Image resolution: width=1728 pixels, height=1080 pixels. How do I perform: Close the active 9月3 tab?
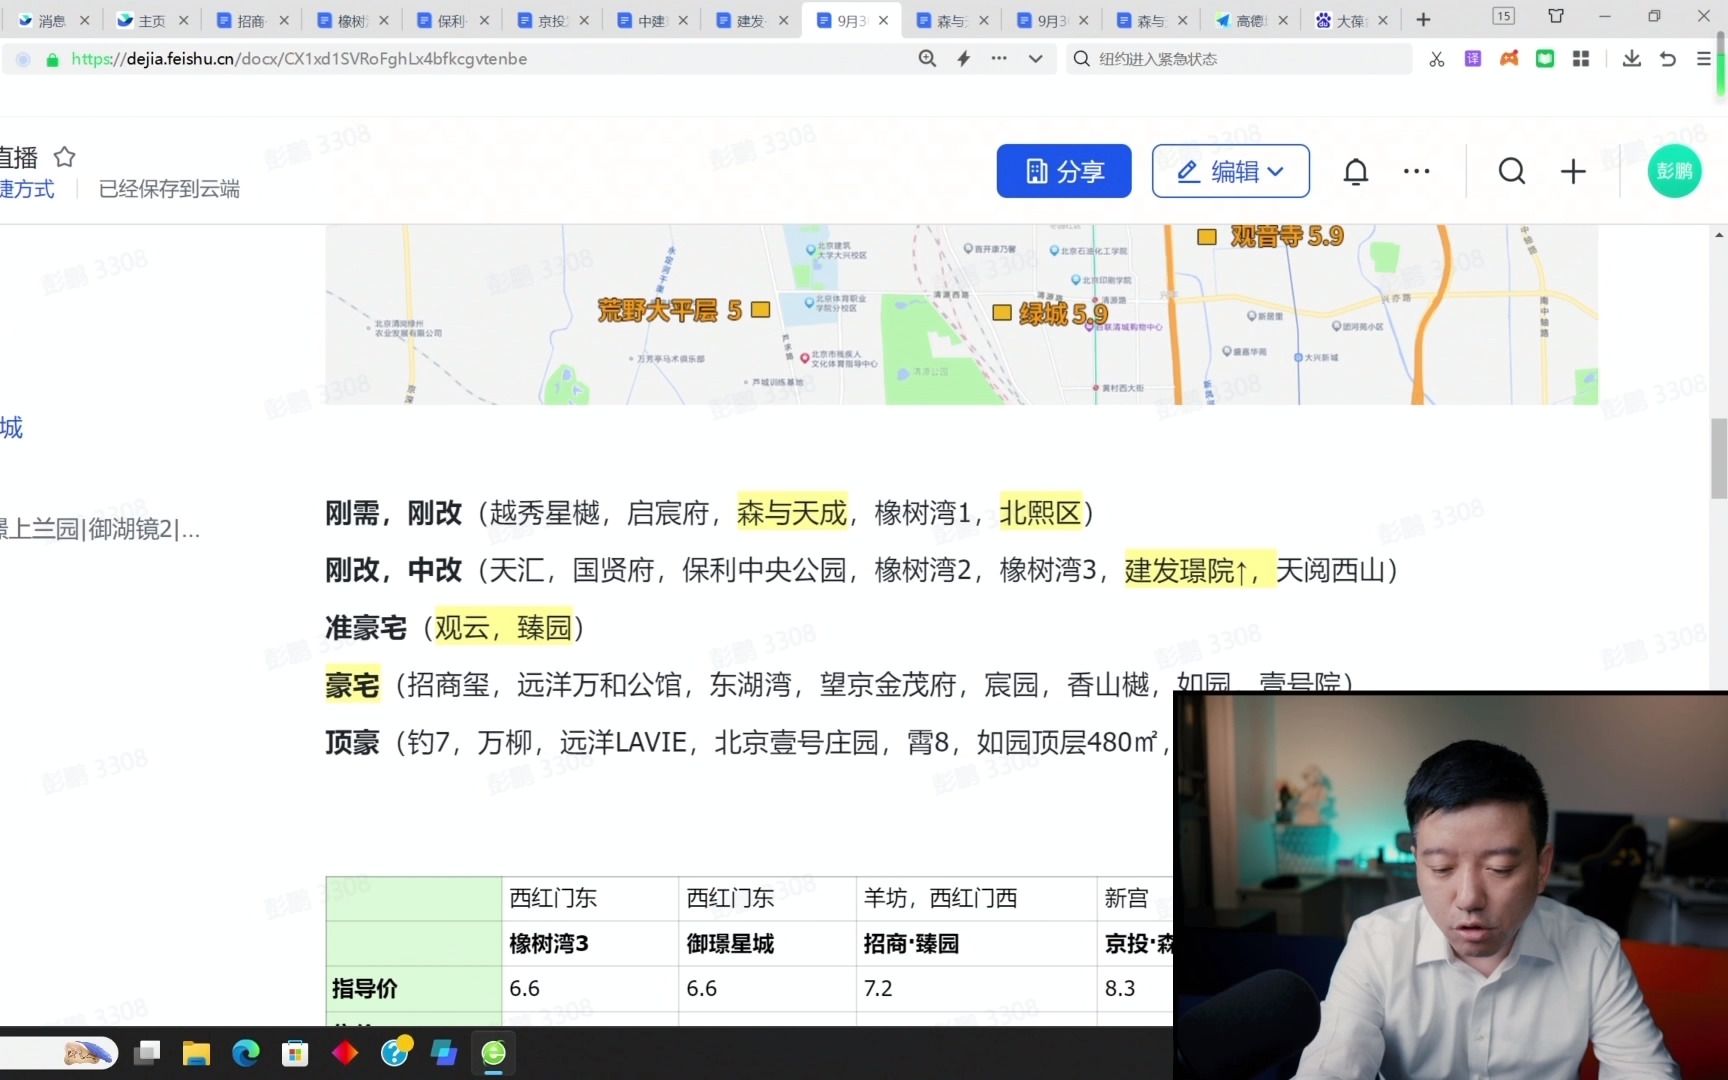(883, 20)
